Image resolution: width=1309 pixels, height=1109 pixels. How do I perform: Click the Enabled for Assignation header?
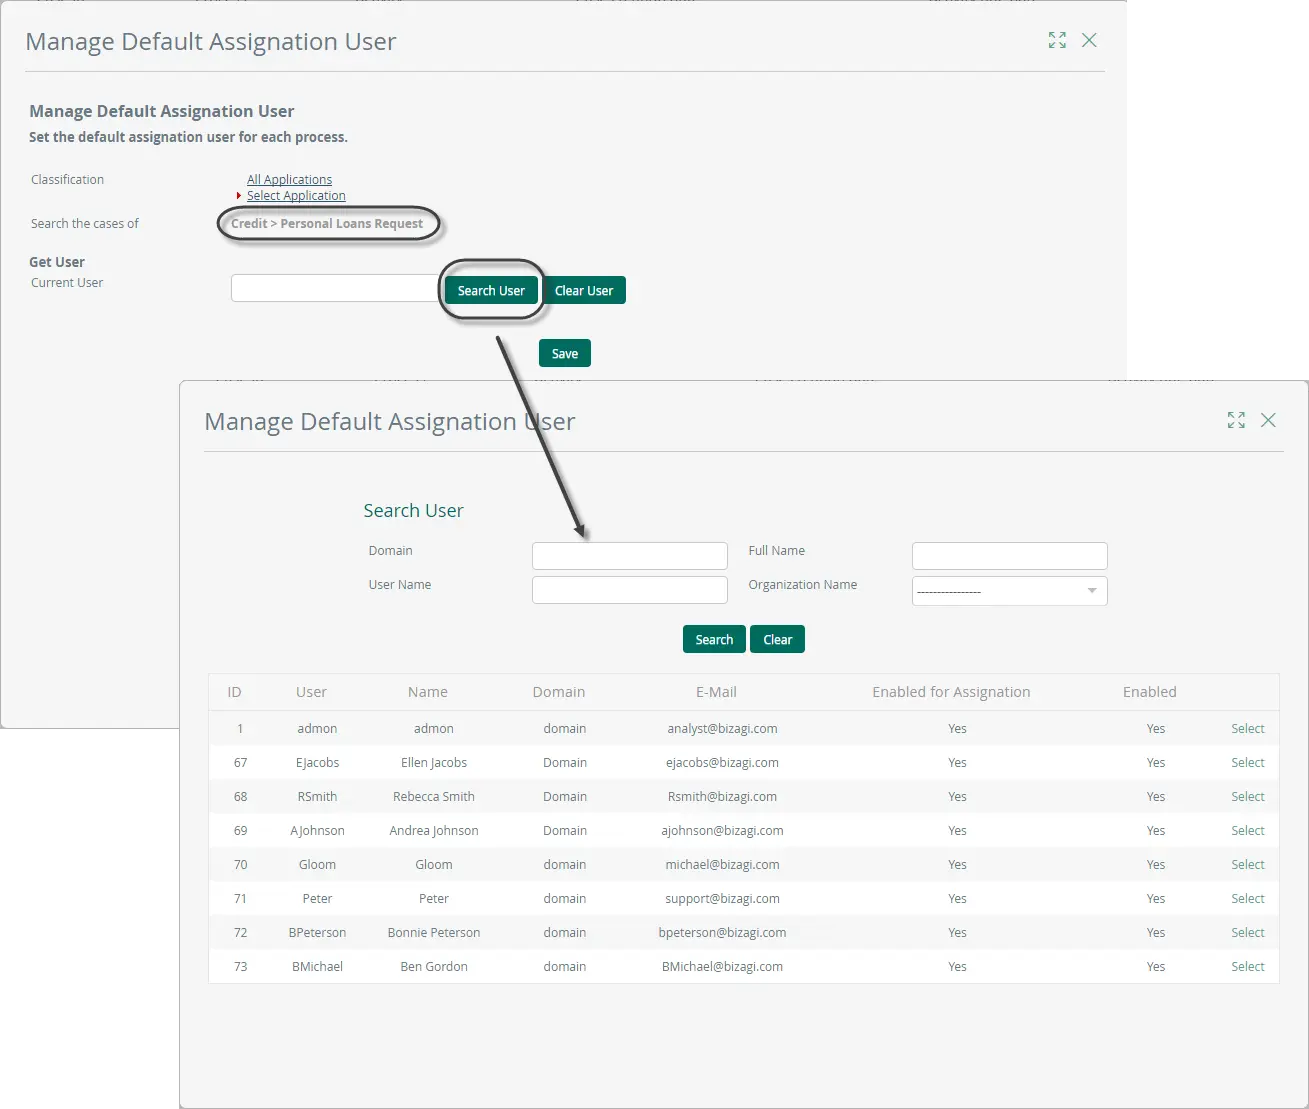951,692
